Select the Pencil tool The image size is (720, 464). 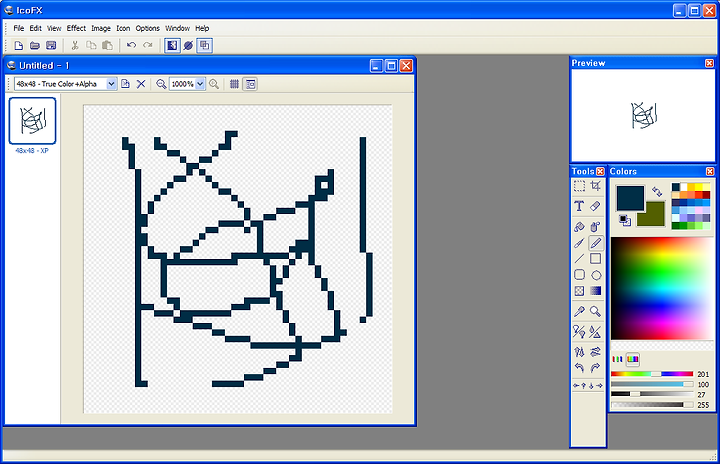coord(596,243)
